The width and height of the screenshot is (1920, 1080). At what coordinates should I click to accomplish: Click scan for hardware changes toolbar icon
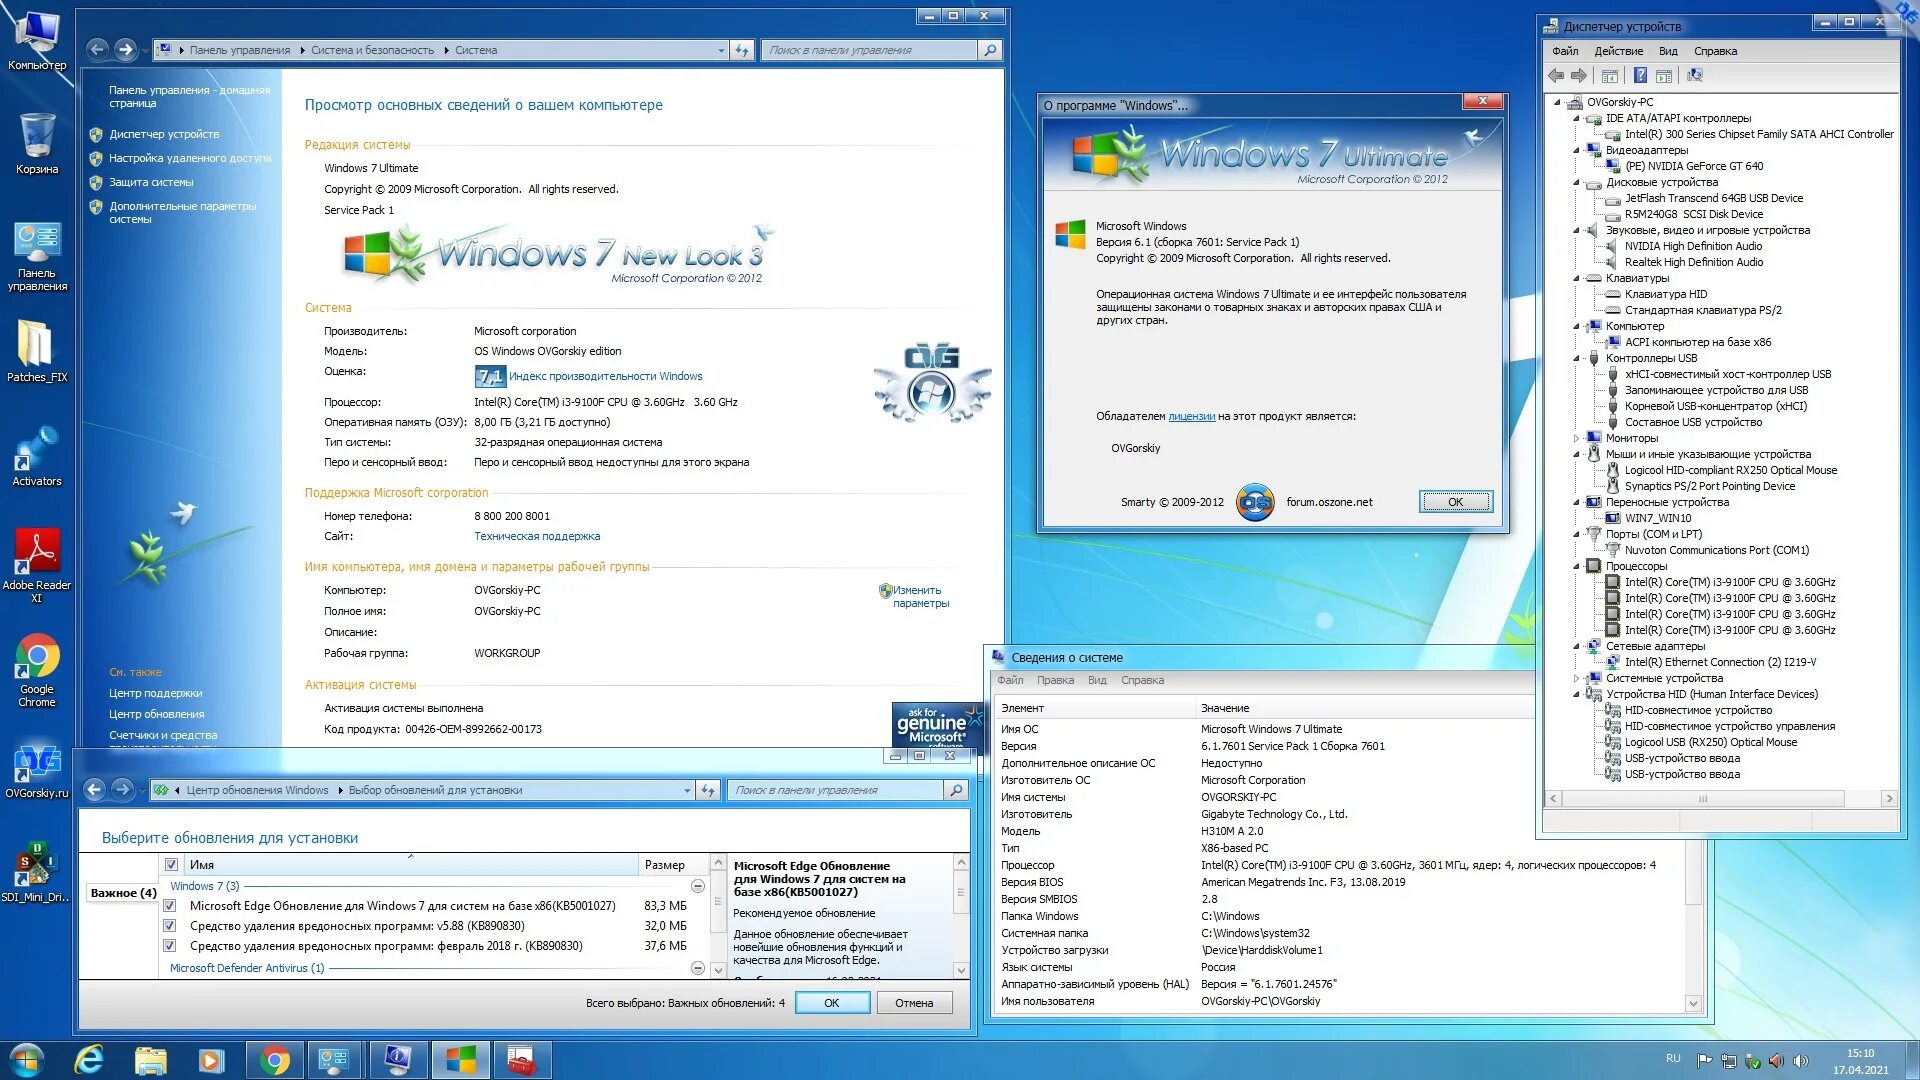1694,76
